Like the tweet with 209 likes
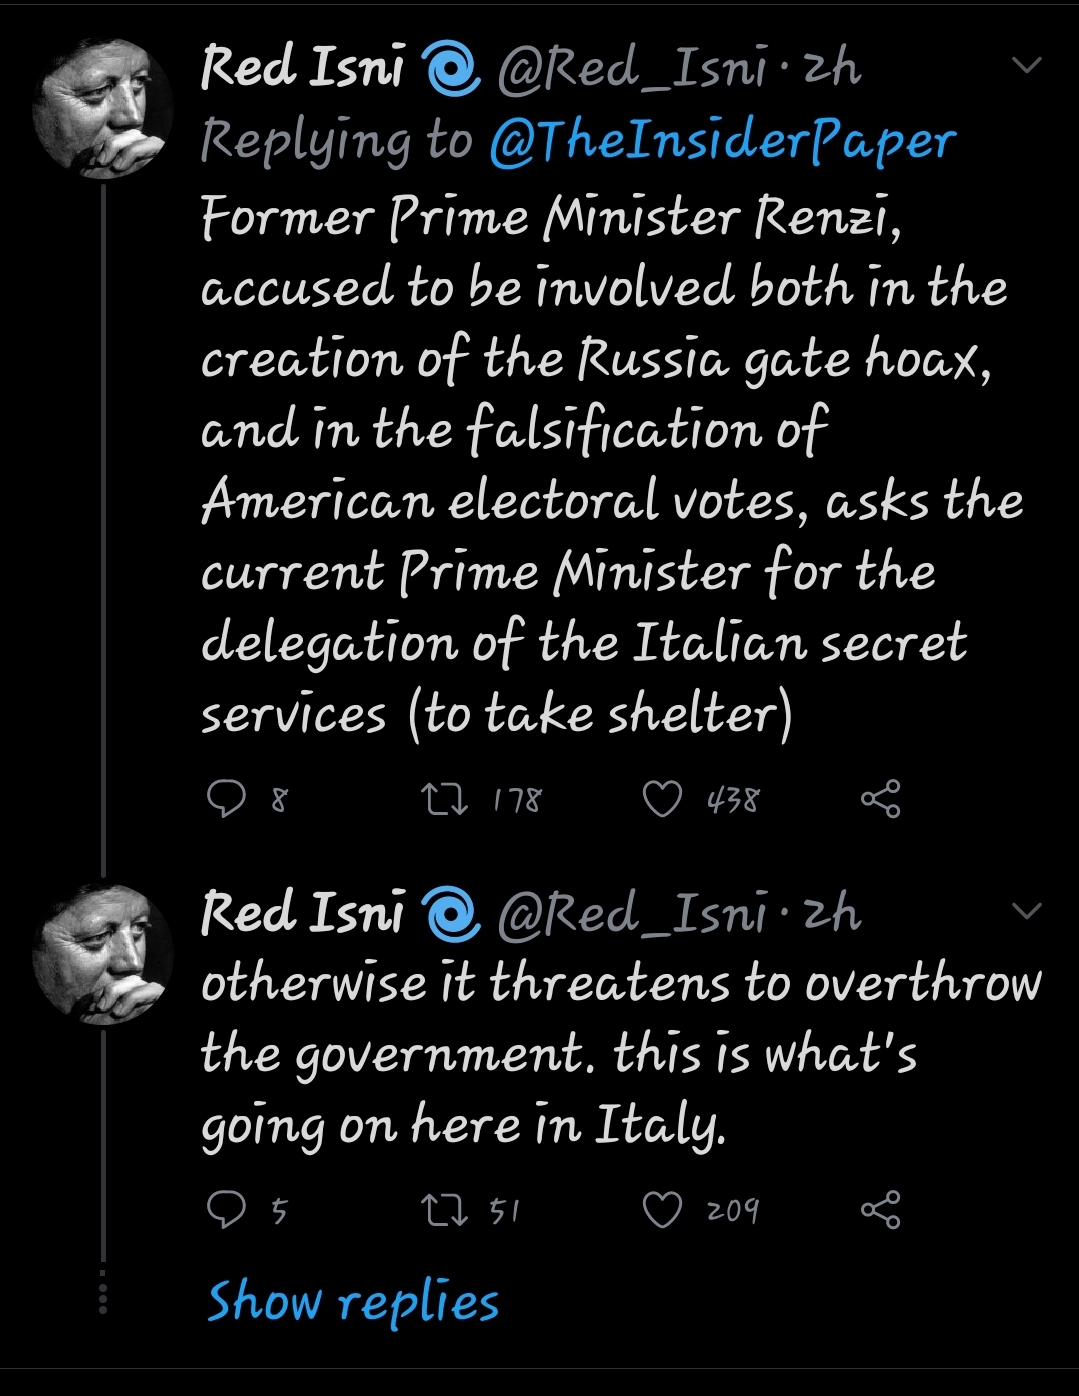 pyautogui.click(x=661, y=1210)
